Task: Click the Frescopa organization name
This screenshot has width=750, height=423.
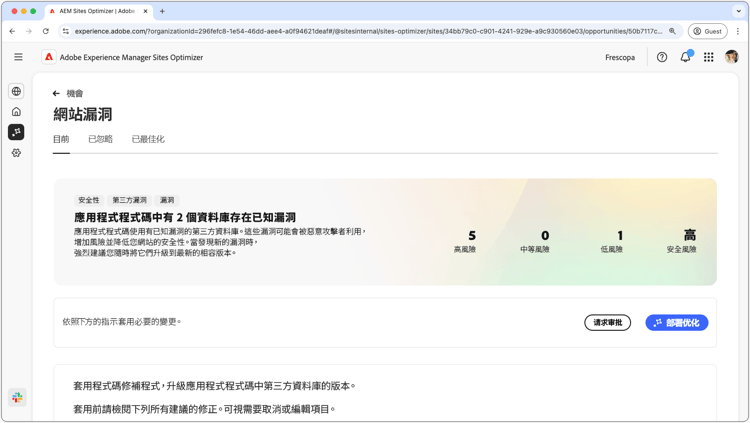Action: (x=620, y=57)
